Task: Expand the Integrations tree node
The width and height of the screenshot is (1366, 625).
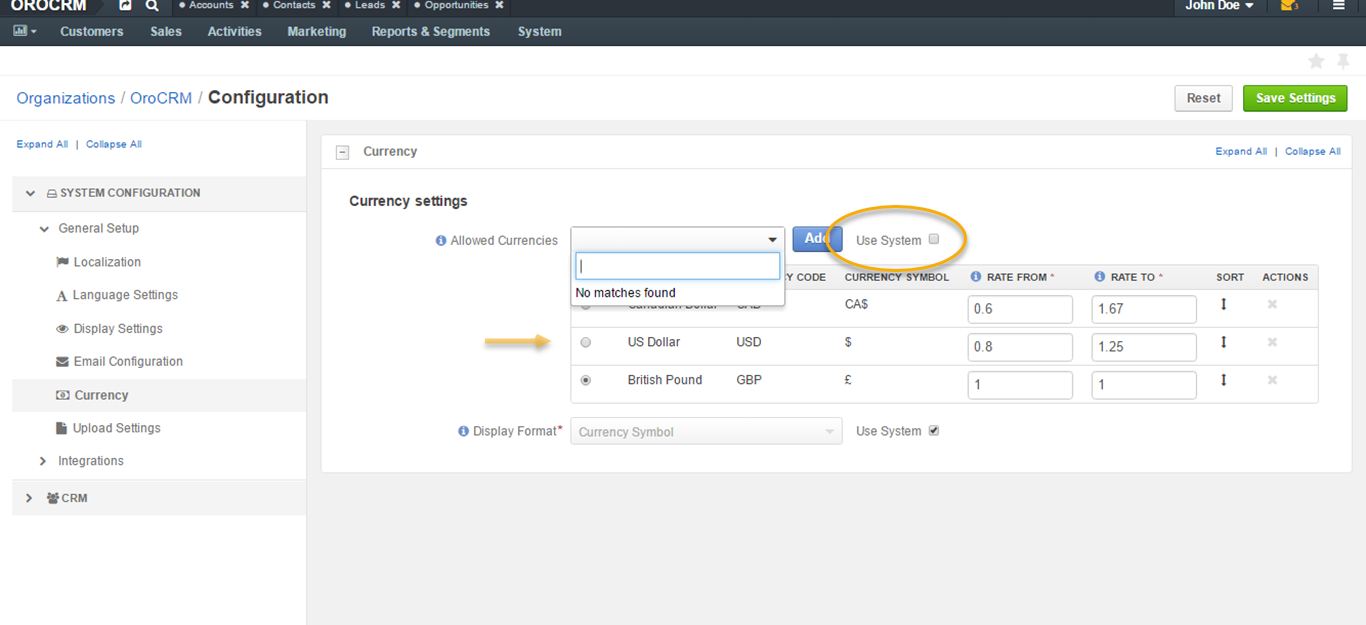Action: click(43, 461)
